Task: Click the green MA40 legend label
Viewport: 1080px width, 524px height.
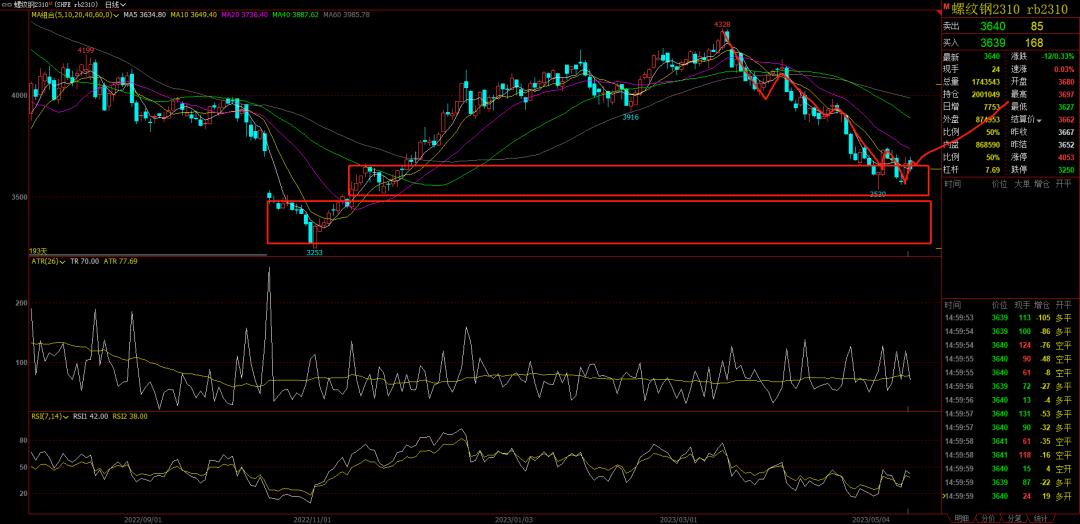Action: click(x=301, y=15)
